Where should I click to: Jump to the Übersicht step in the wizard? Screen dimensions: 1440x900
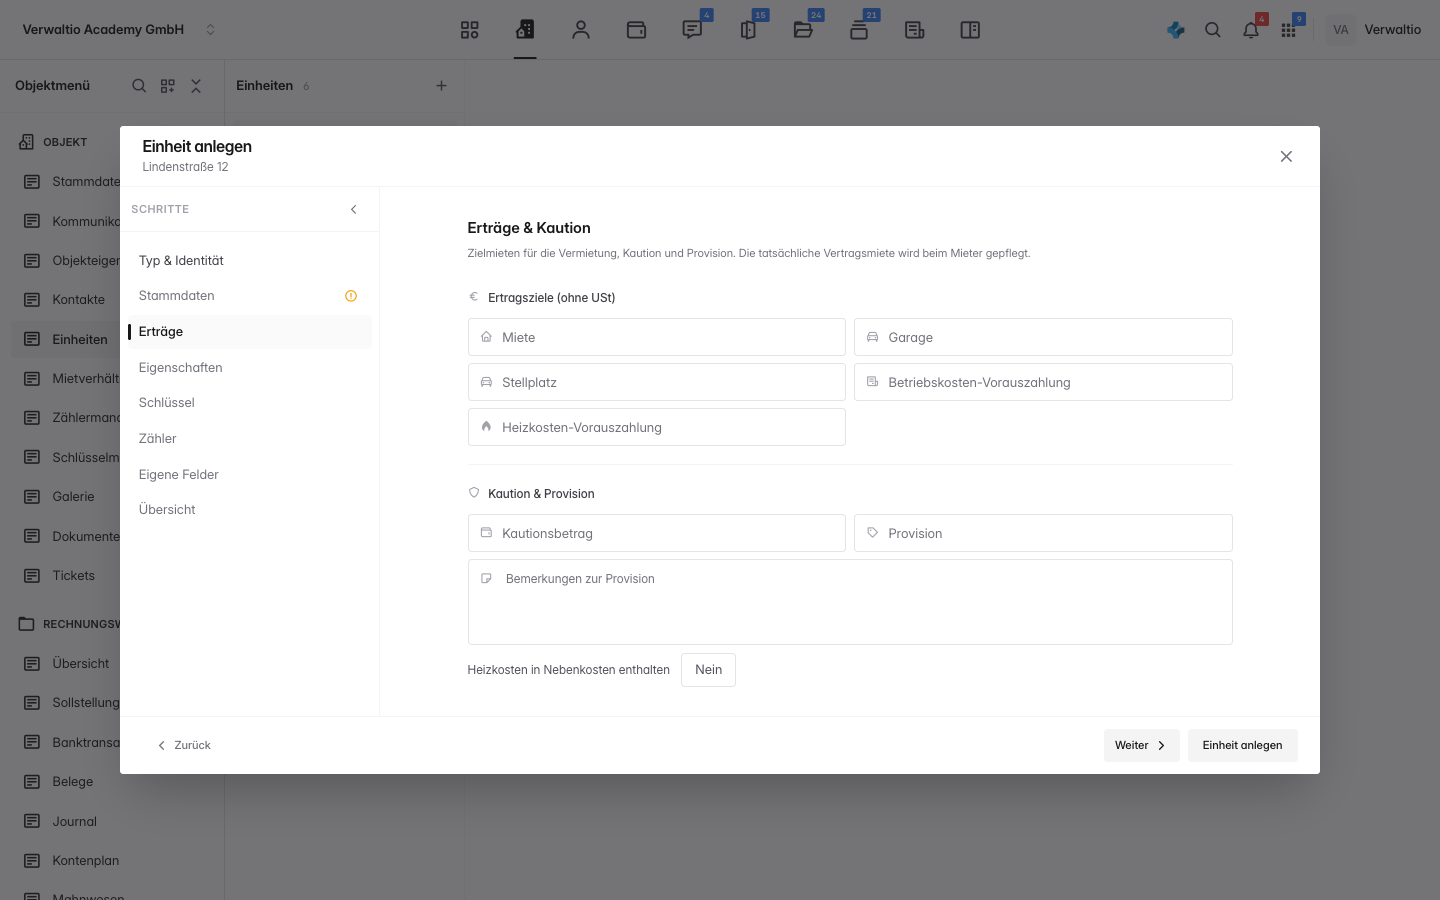(x=249, y=510)
